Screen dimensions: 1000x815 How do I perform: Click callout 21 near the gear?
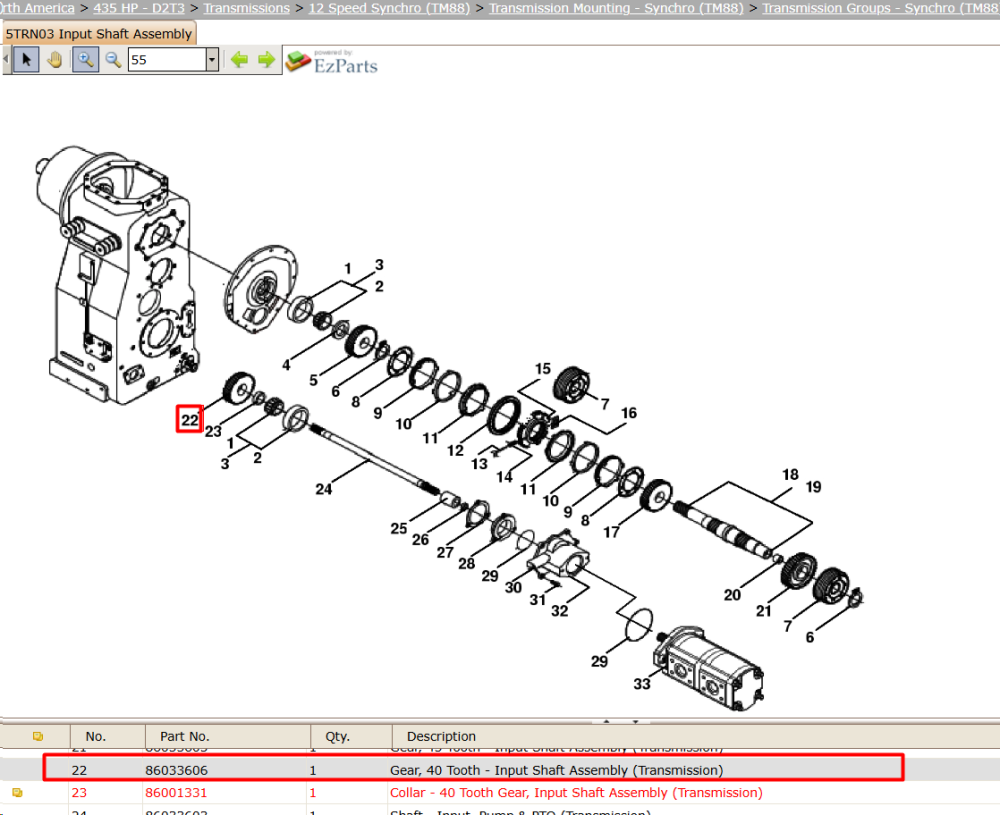pyautogui.click(x=763, y=611)
